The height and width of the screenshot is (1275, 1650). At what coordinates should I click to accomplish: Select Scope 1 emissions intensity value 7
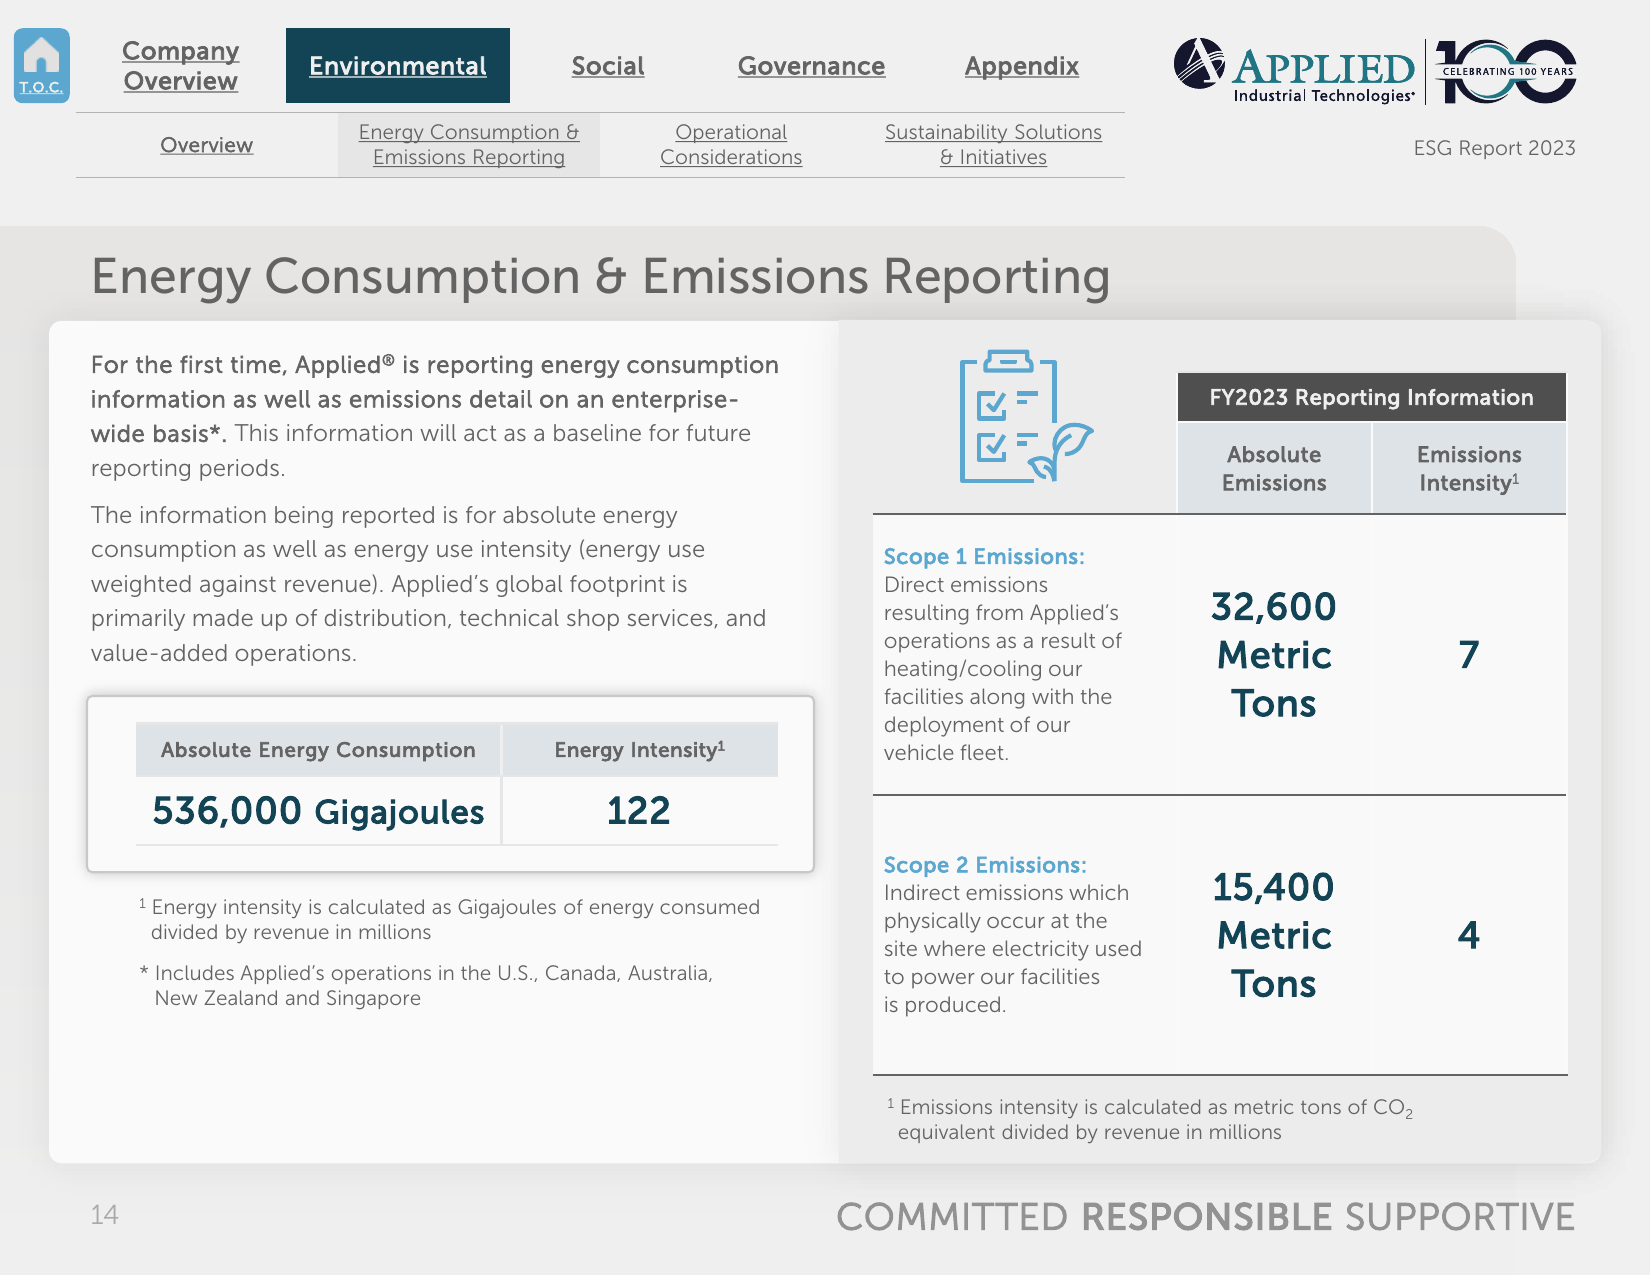click(x=1468, y=655)
